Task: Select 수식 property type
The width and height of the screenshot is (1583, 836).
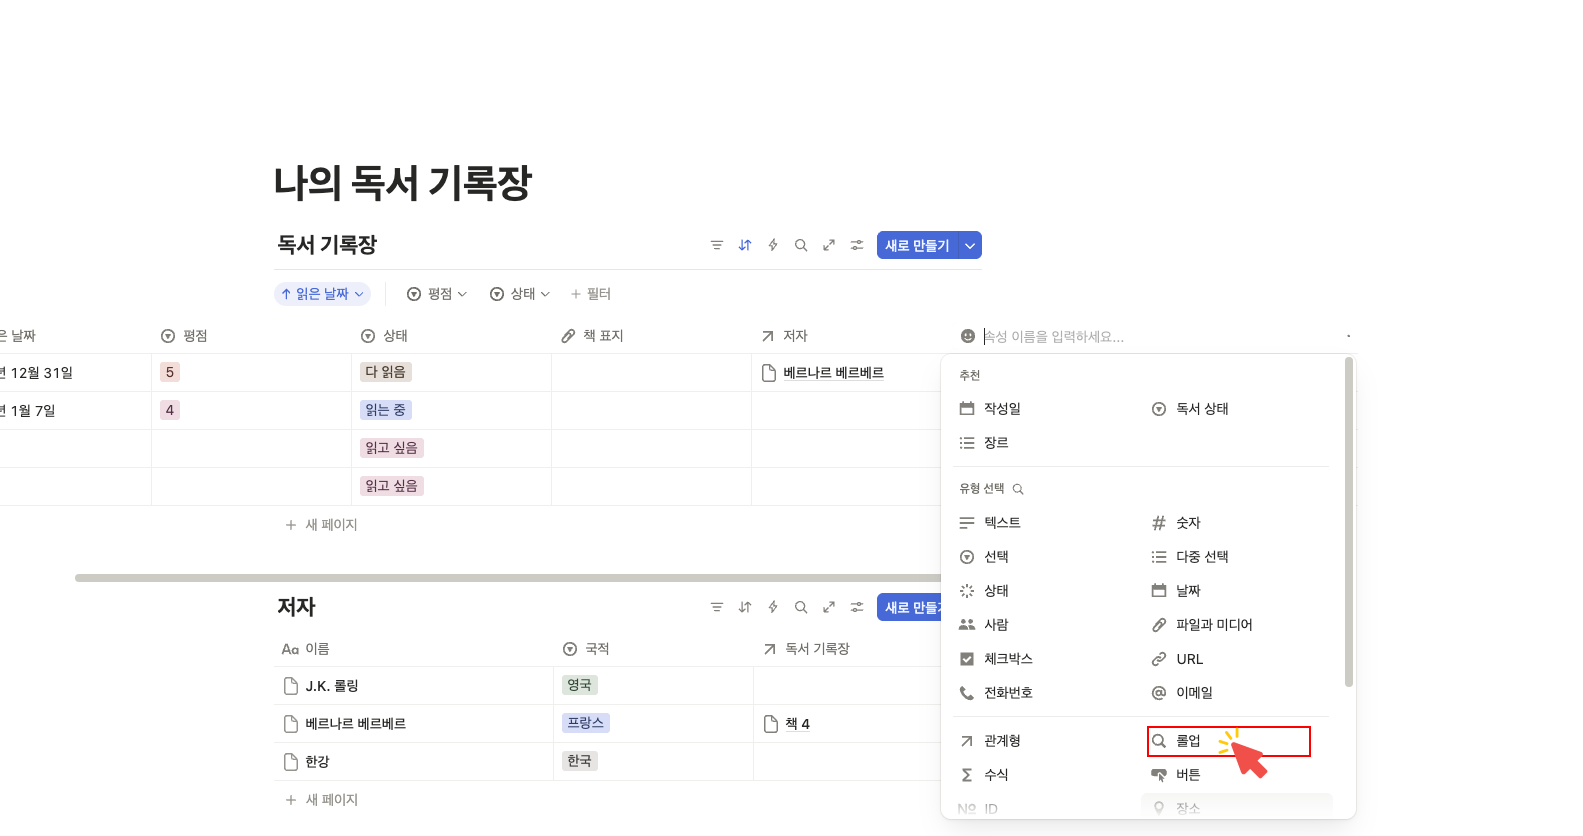Action: (1045, 775)
